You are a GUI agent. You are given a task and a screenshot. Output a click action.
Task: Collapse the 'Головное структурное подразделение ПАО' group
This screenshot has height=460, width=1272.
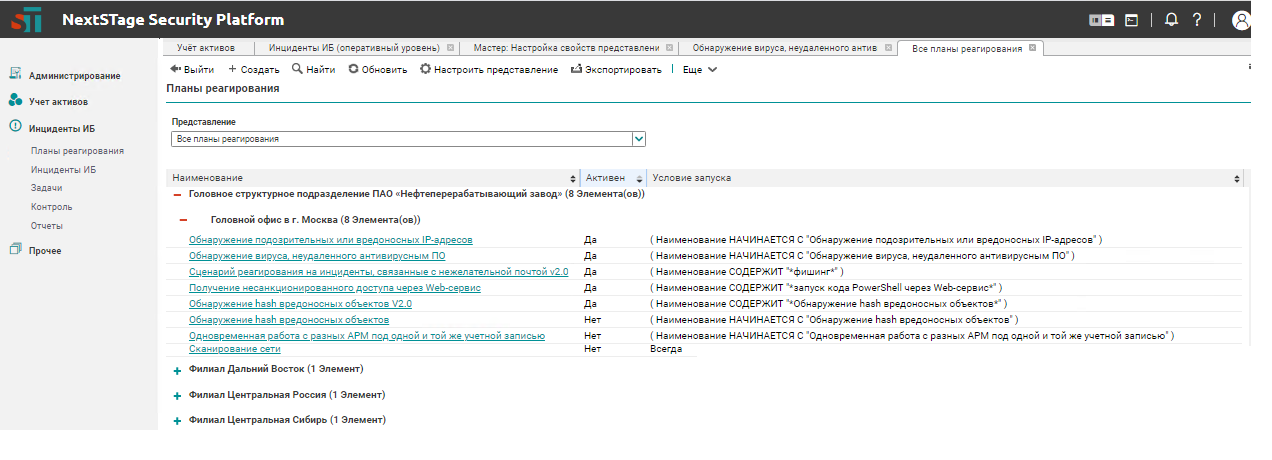(178, 194)
